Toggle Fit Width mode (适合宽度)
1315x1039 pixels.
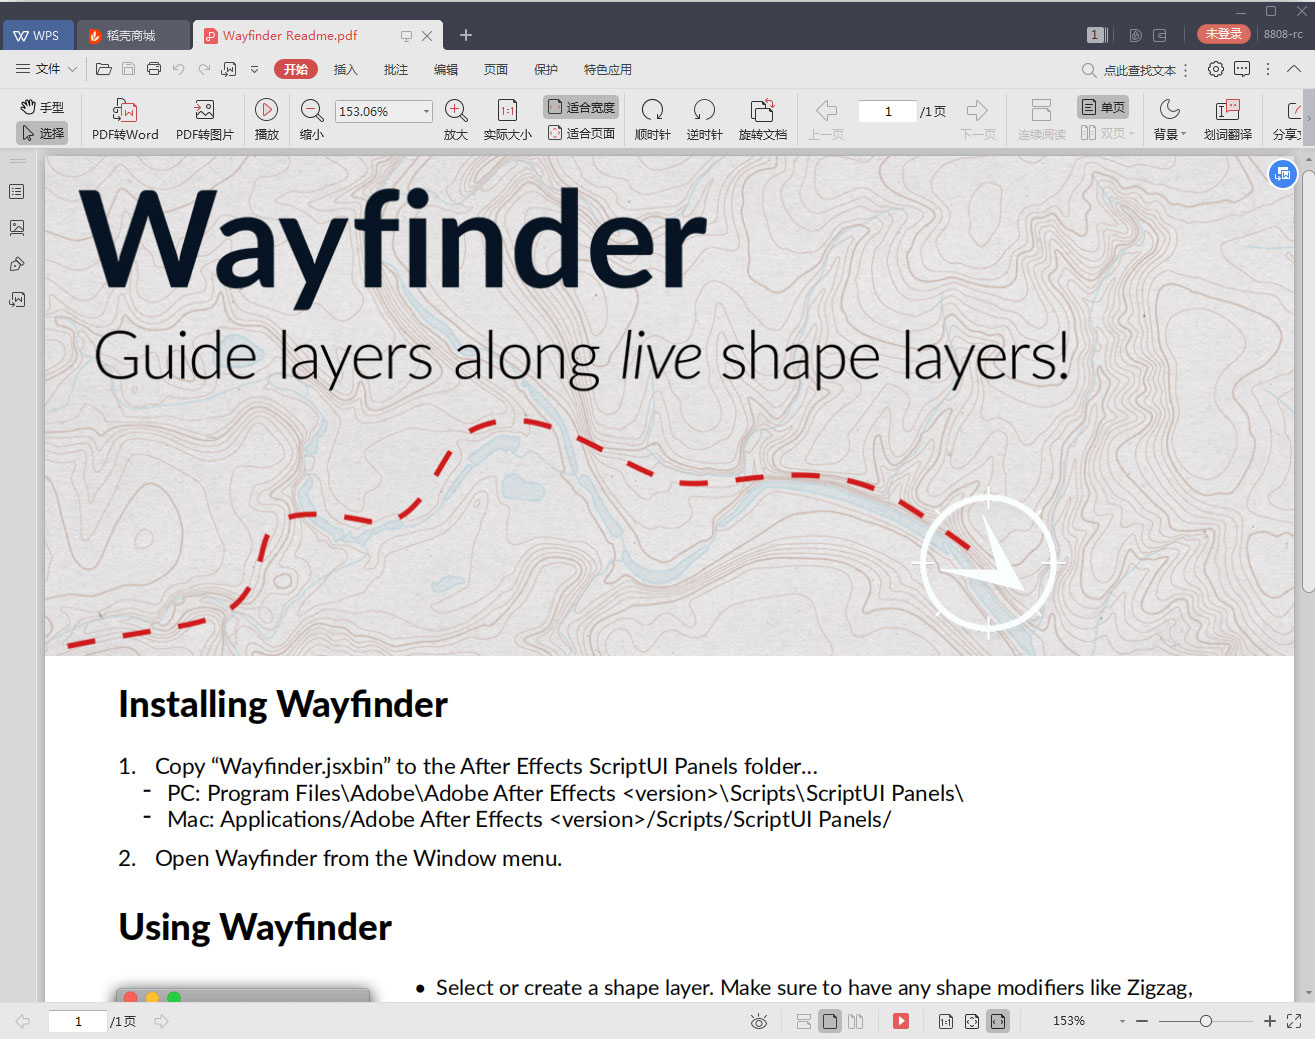(x=581, y=107)
